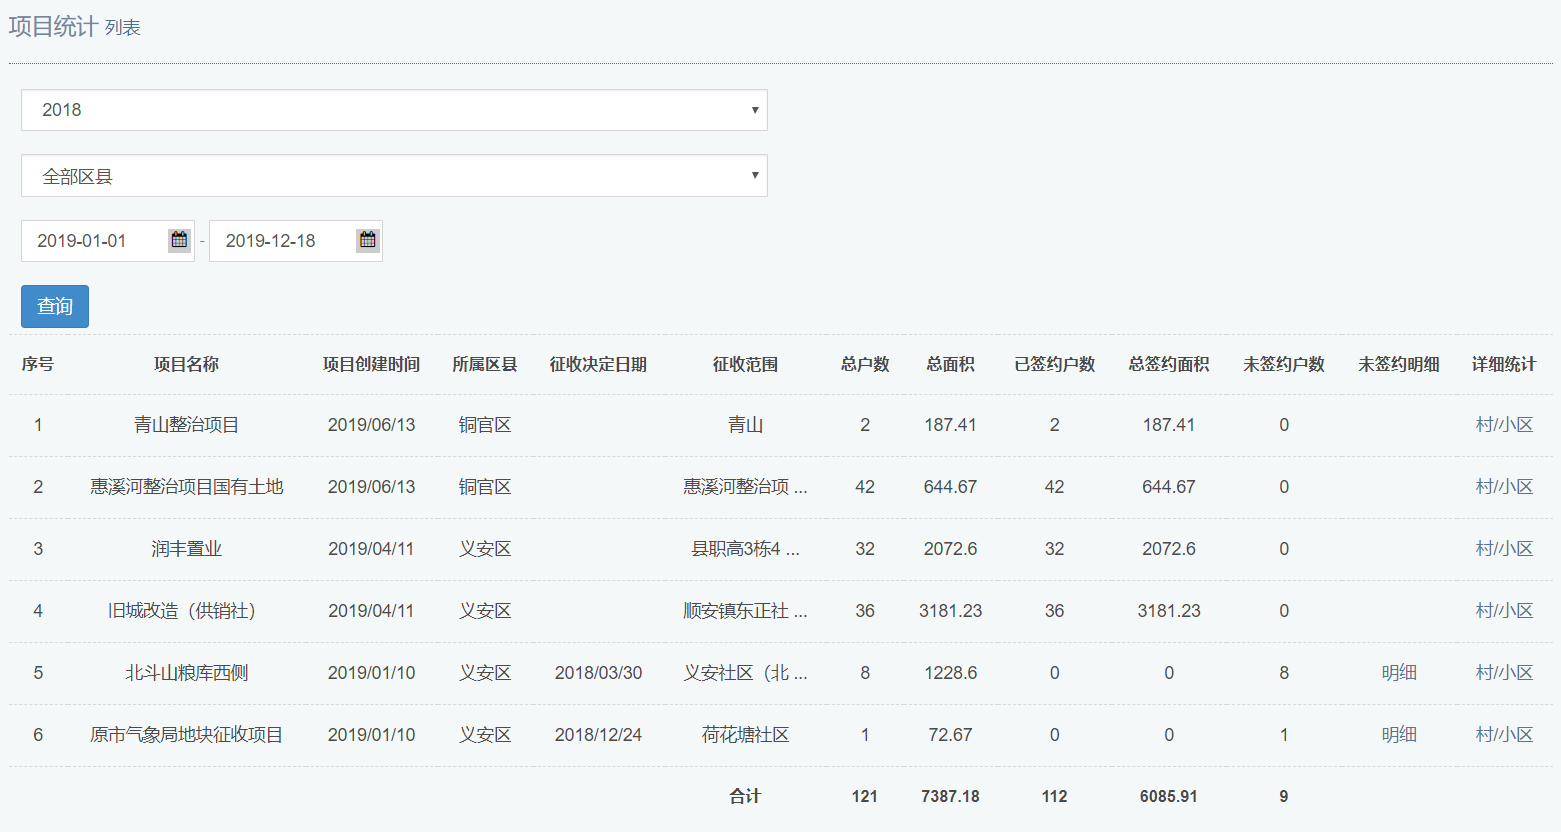The width and height of the screenshot is (1561, 832).
Task: Click the 总户数 column header
Action: tap(865, 364)
